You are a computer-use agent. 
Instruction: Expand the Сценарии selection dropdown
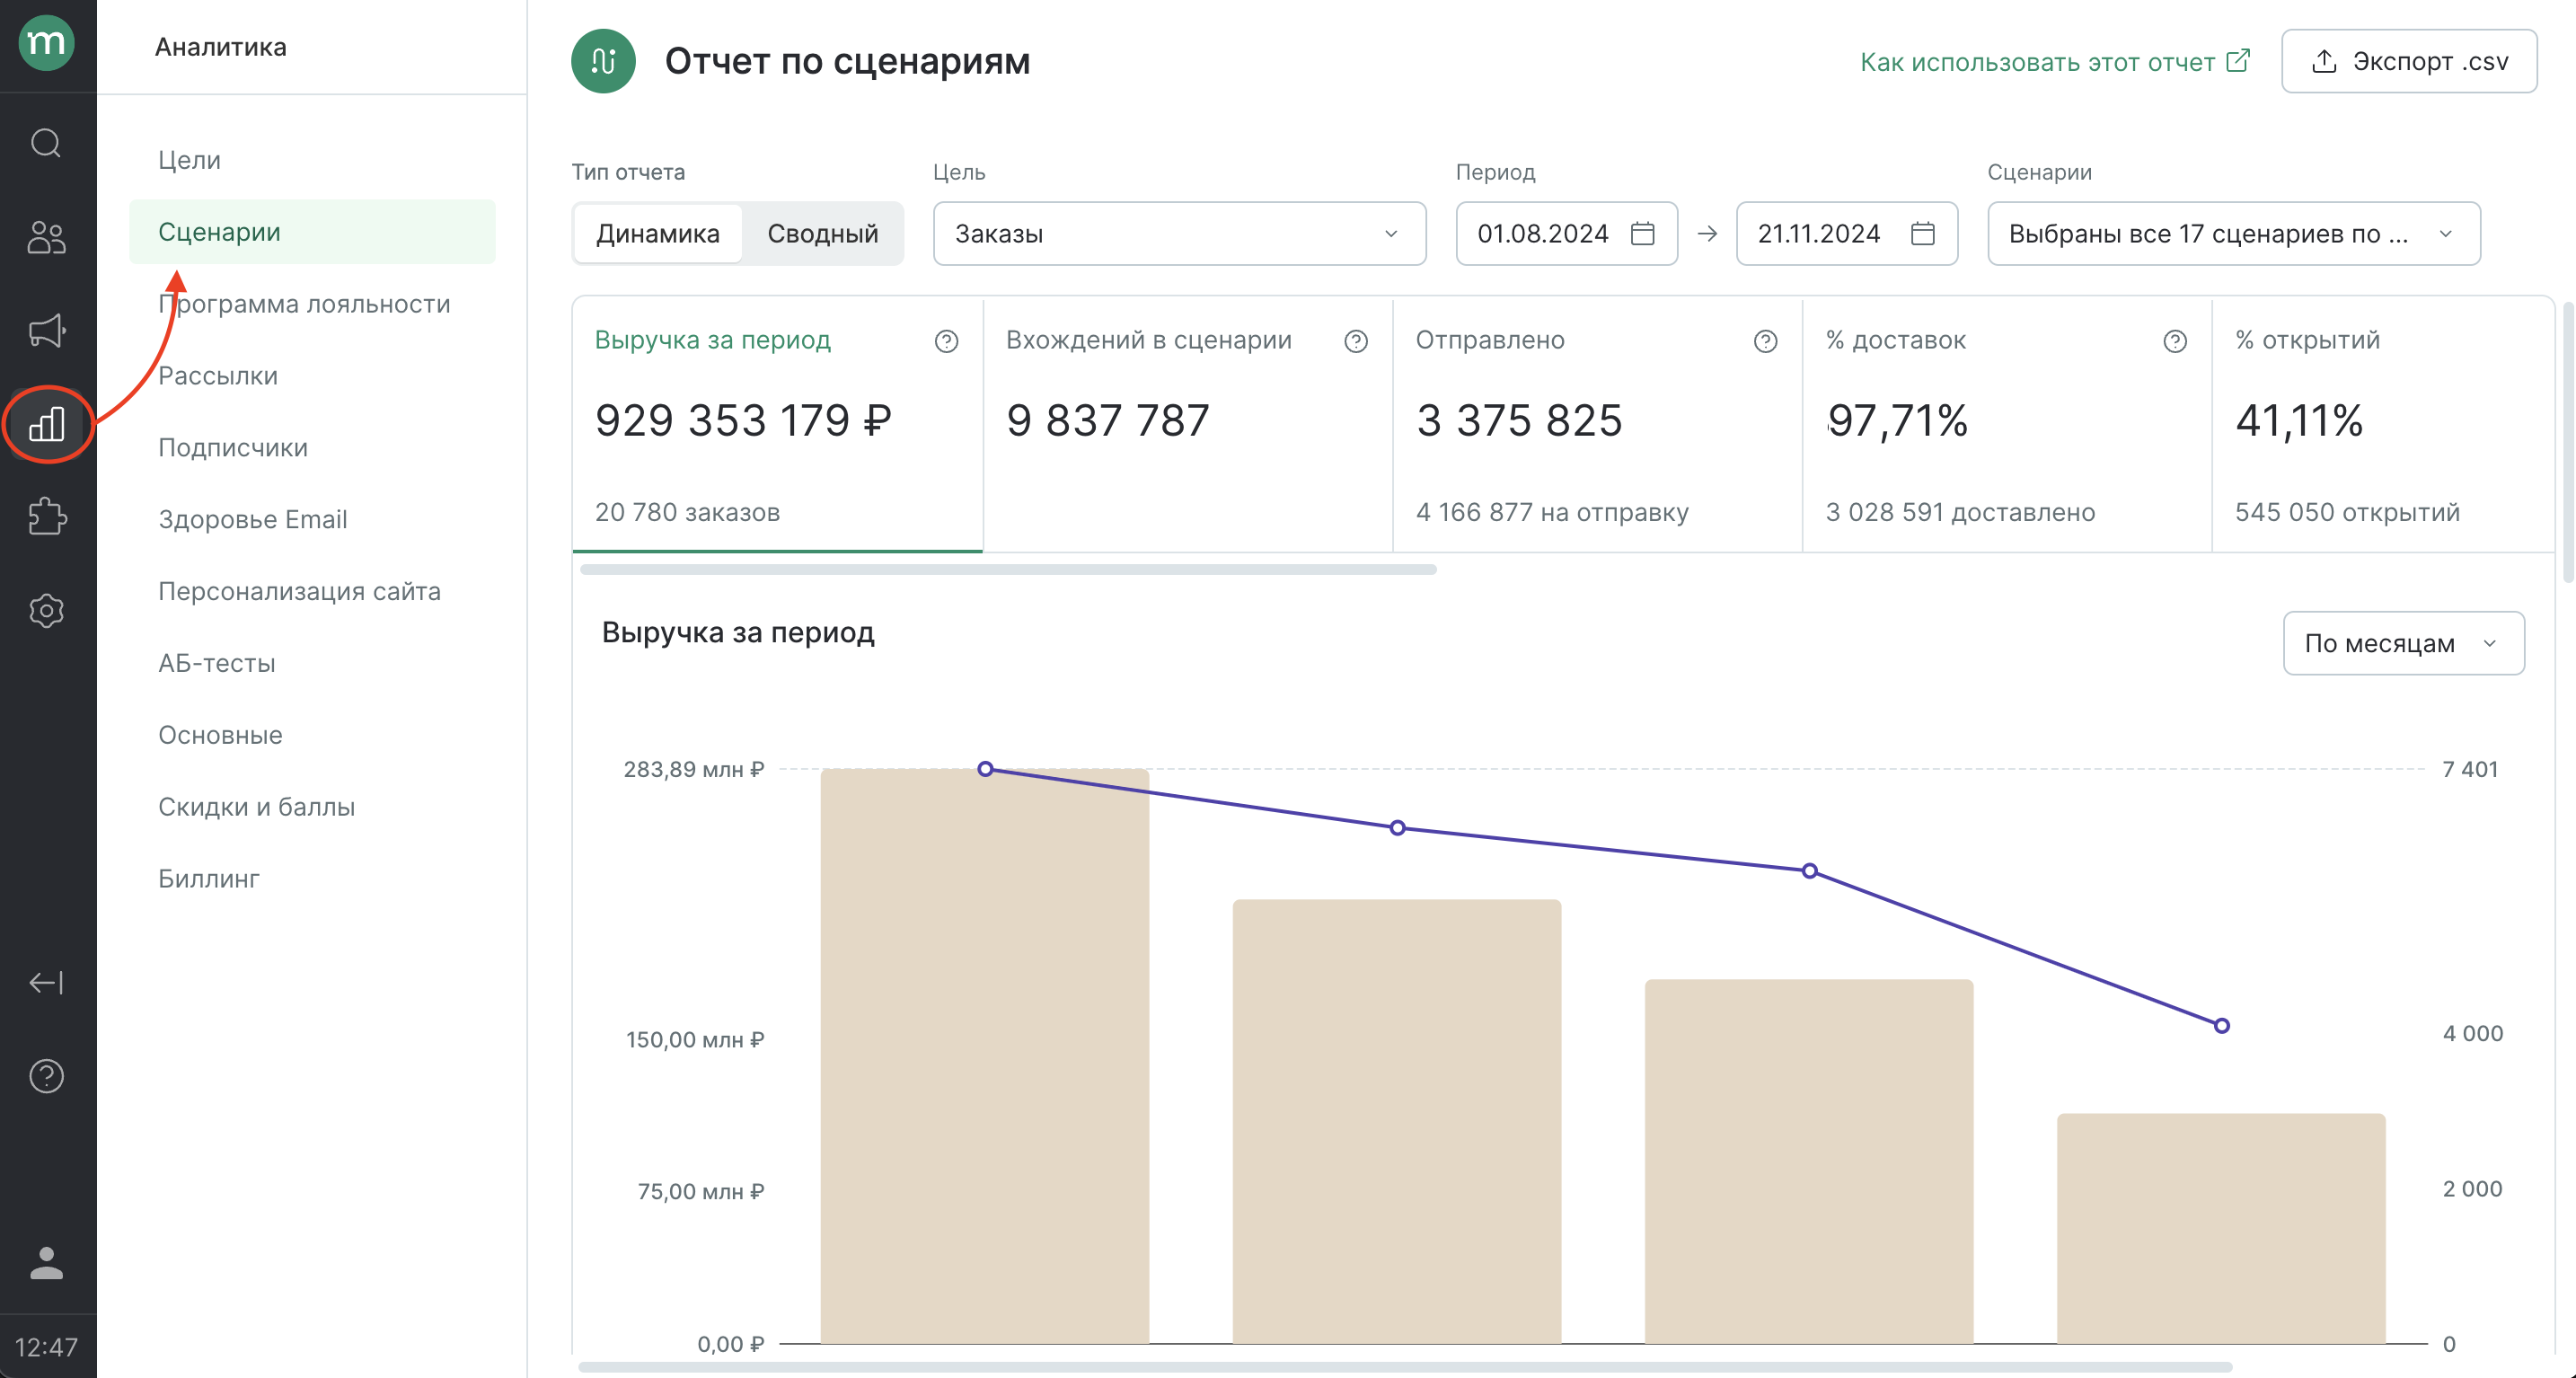pyautogui.click(x=2234, y=234)
